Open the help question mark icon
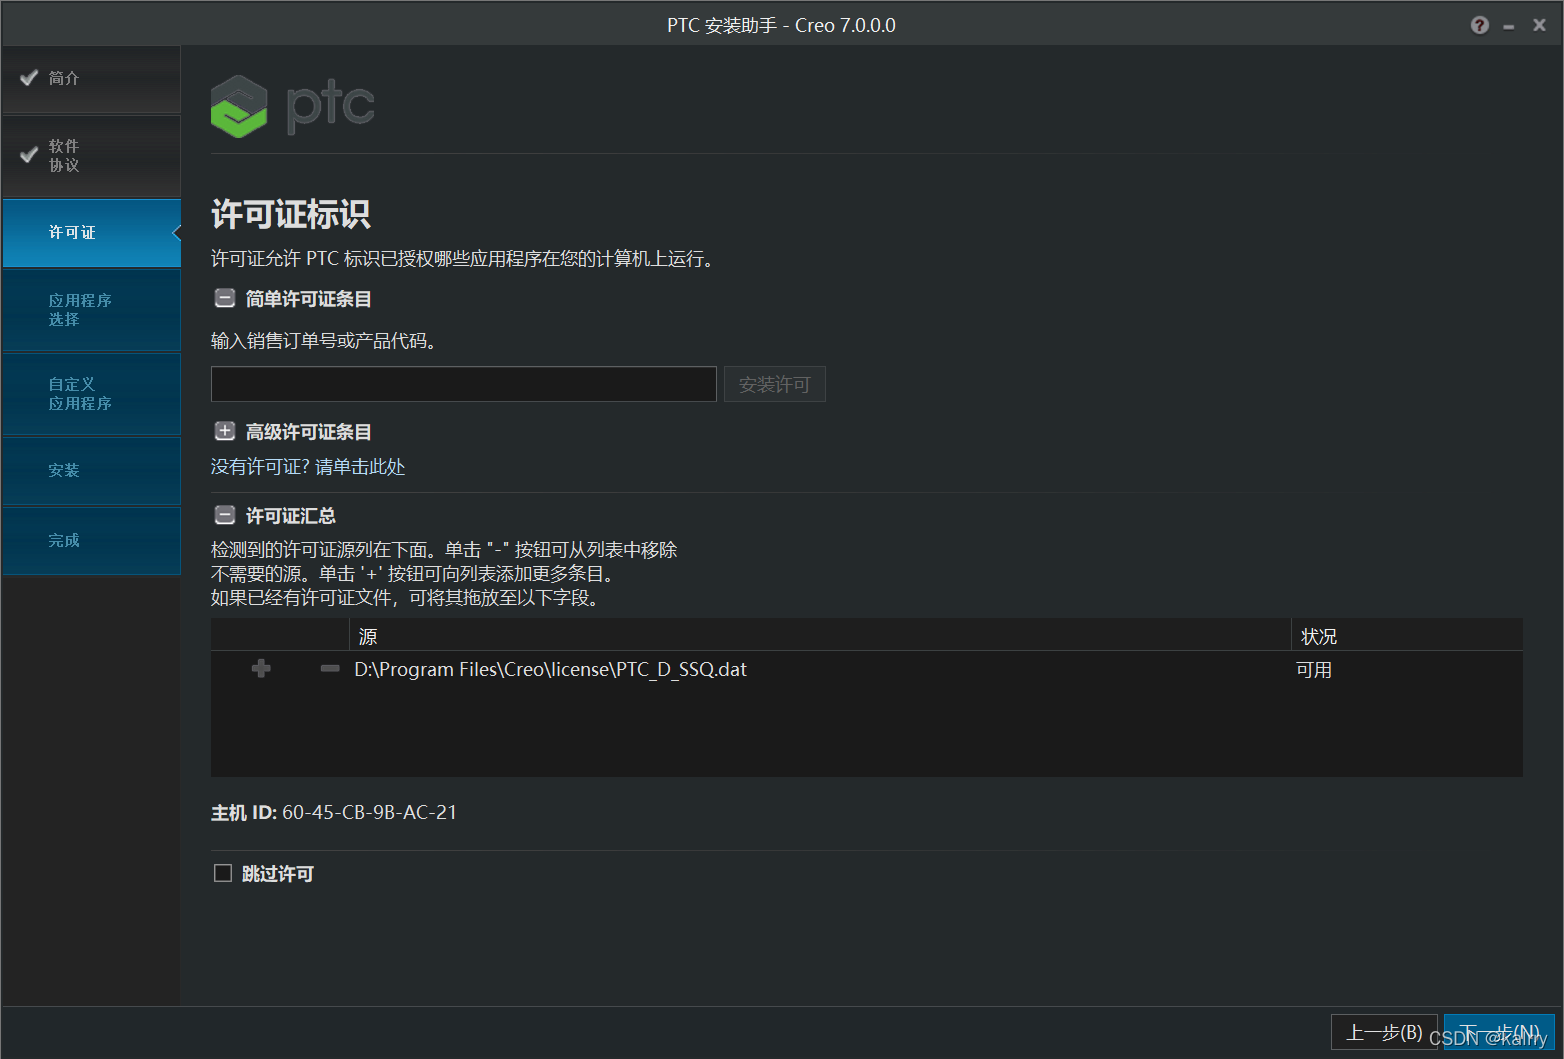The width and height of the screenshot is (1564, 1059). (1480, 25)
